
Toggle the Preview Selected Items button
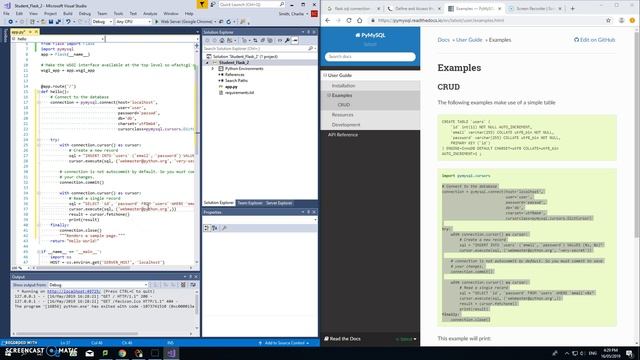(x=295, y=40)
